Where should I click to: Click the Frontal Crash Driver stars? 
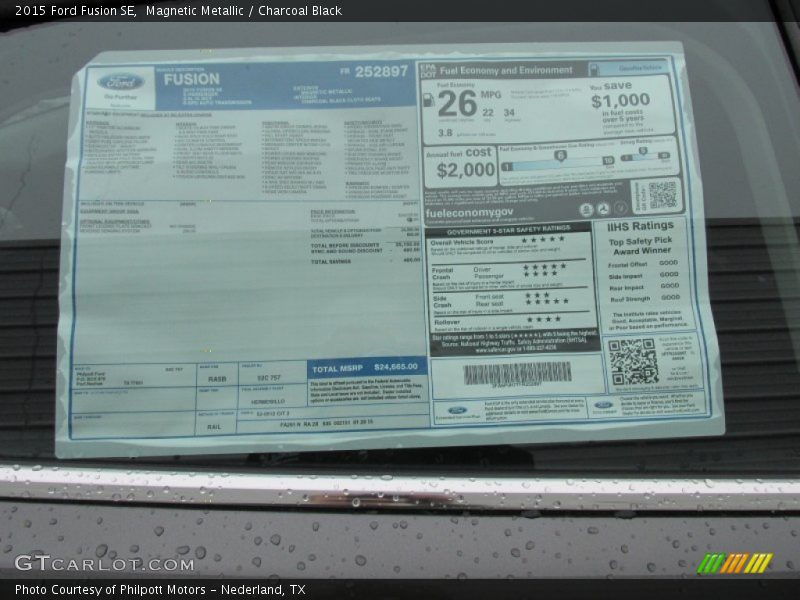click(x=545, y=266)
